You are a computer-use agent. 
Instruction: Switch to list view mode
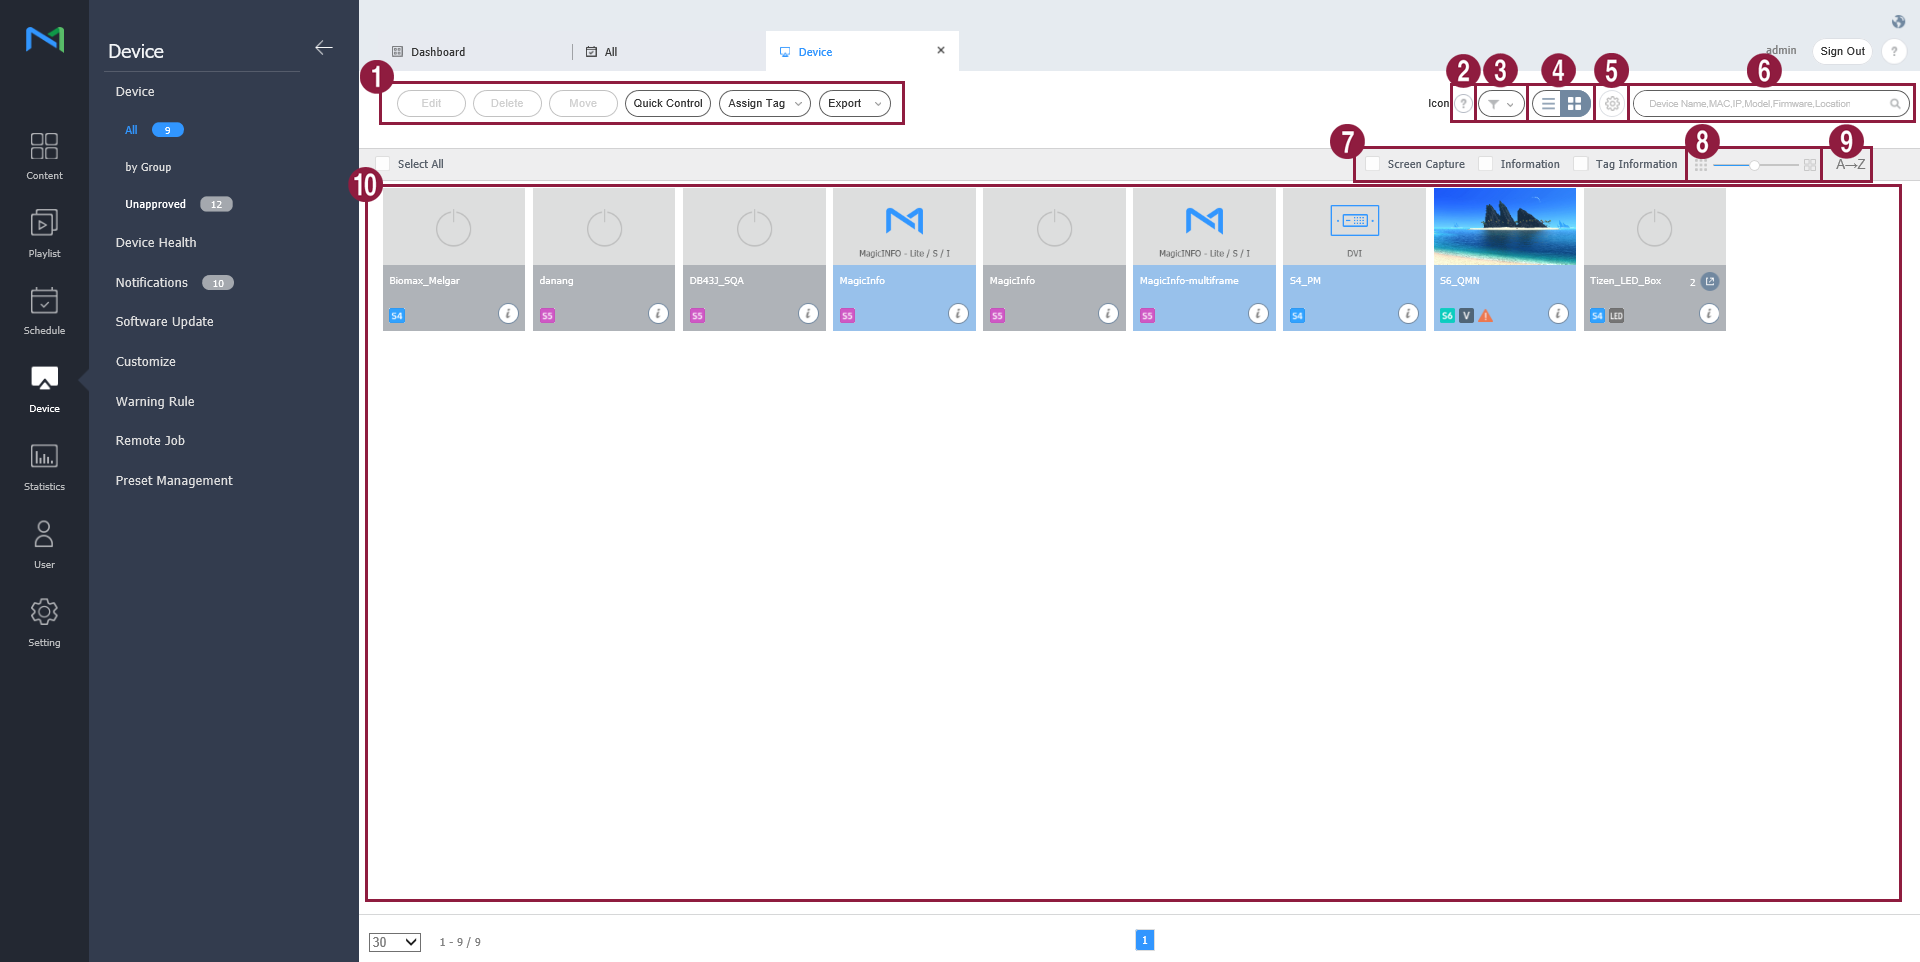[x=1547, y=104]
